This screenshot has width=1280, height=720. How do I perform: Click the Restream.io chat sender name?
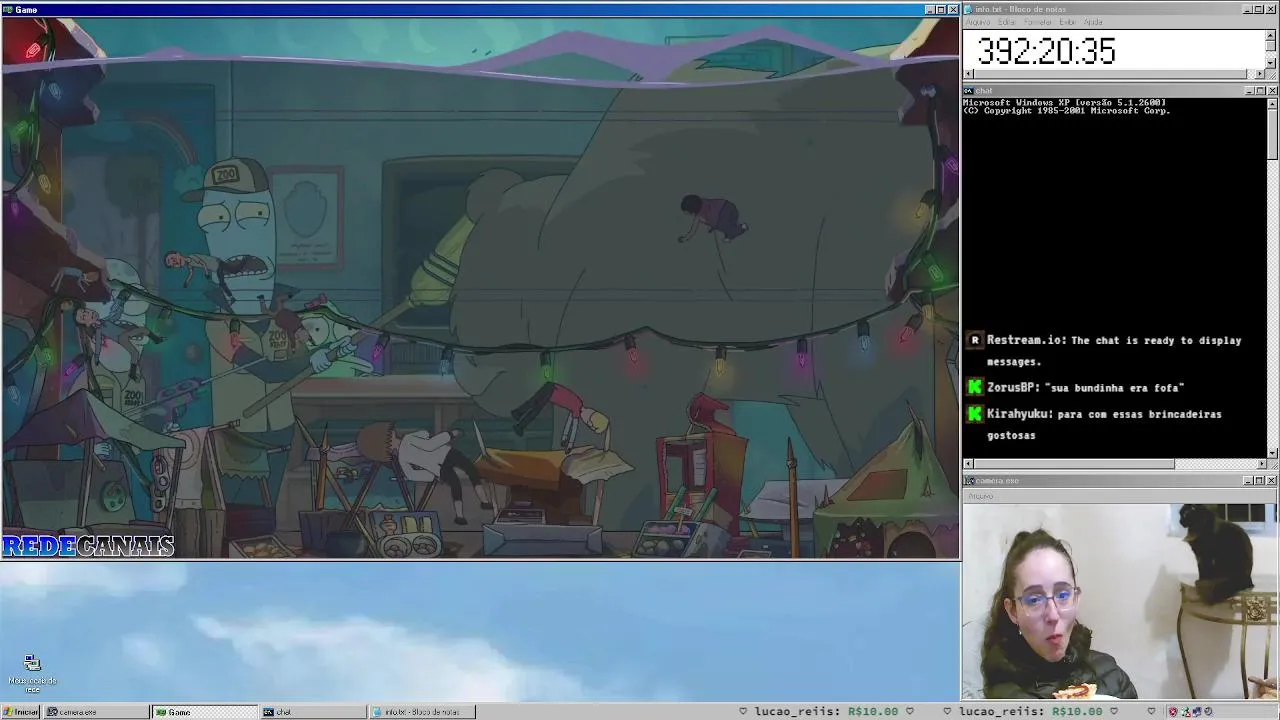click(1026, 341)
